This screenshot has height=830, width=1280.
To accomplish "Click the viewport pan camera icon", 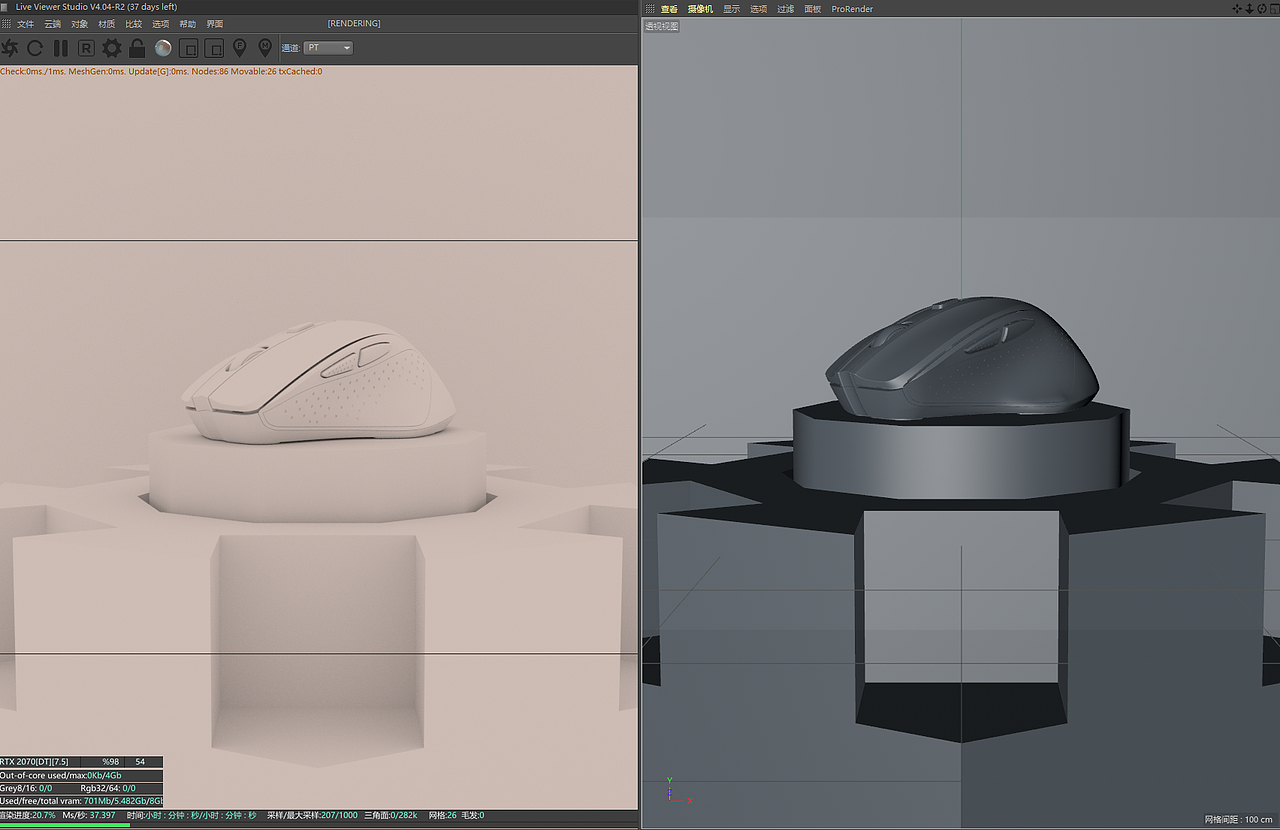I will (x=1237, y=9).
